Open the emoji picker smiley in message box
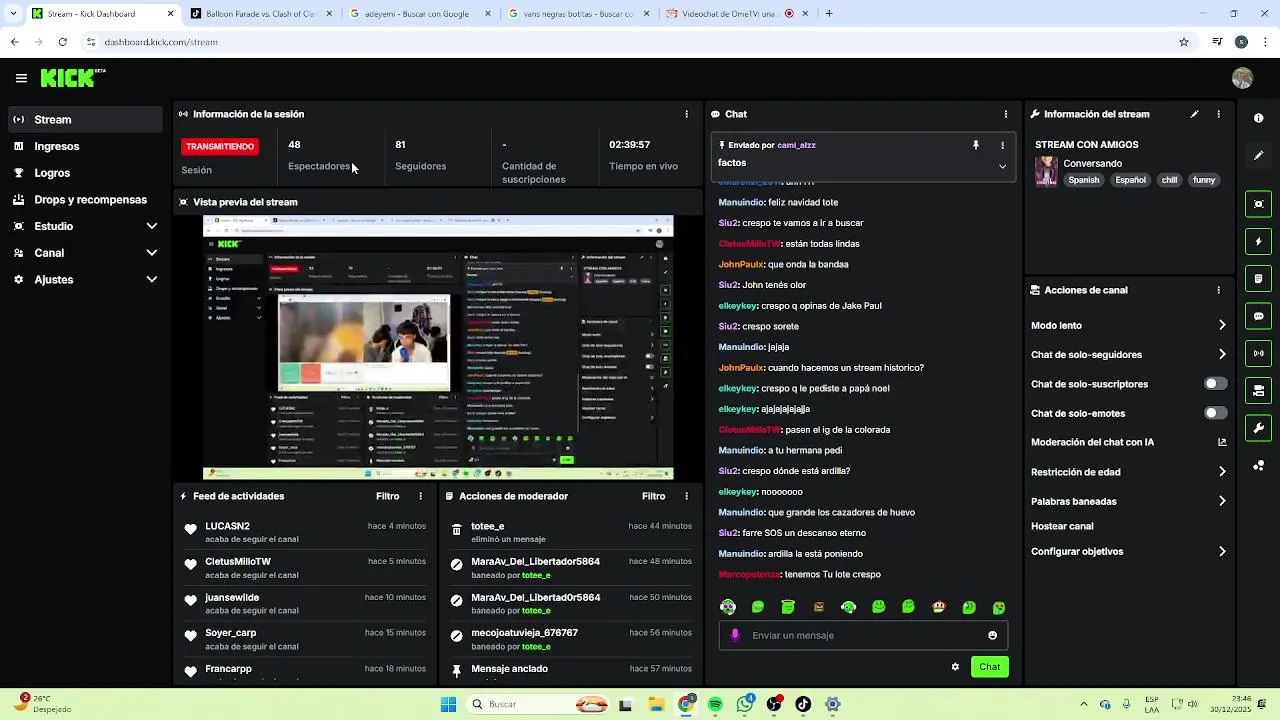1280x720 pixels. click(x=992, y=635)
